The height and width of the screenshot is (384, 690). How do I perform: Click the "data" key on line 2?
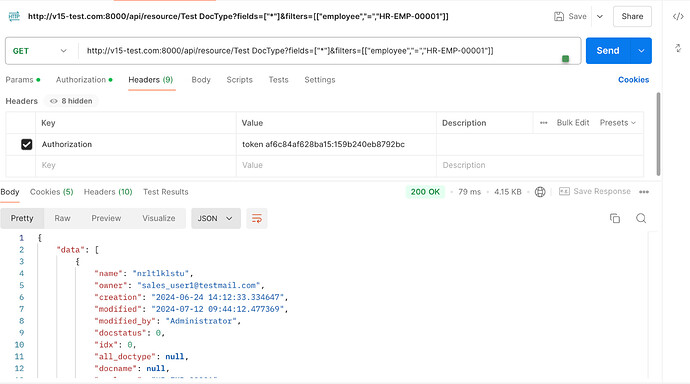70,250
